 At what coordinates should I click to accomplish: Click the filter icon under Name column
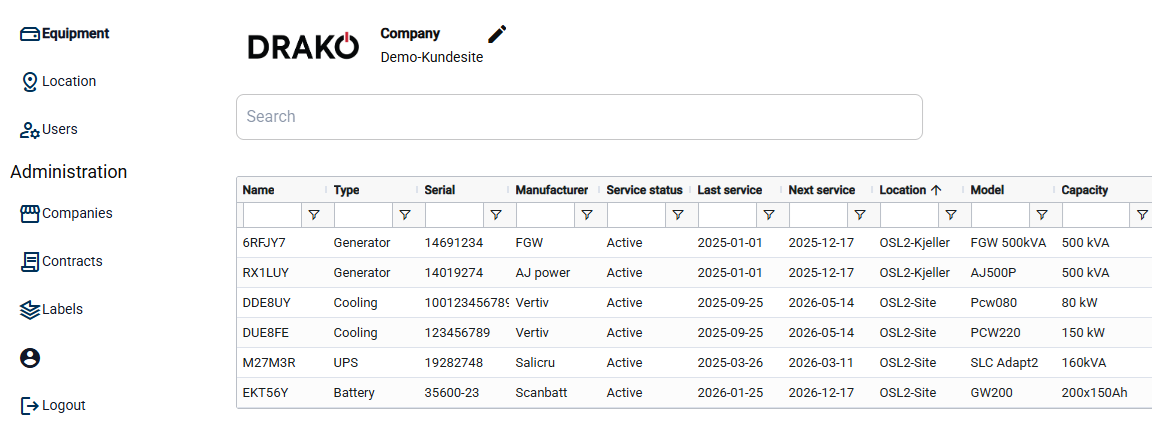tap(313, 215)
